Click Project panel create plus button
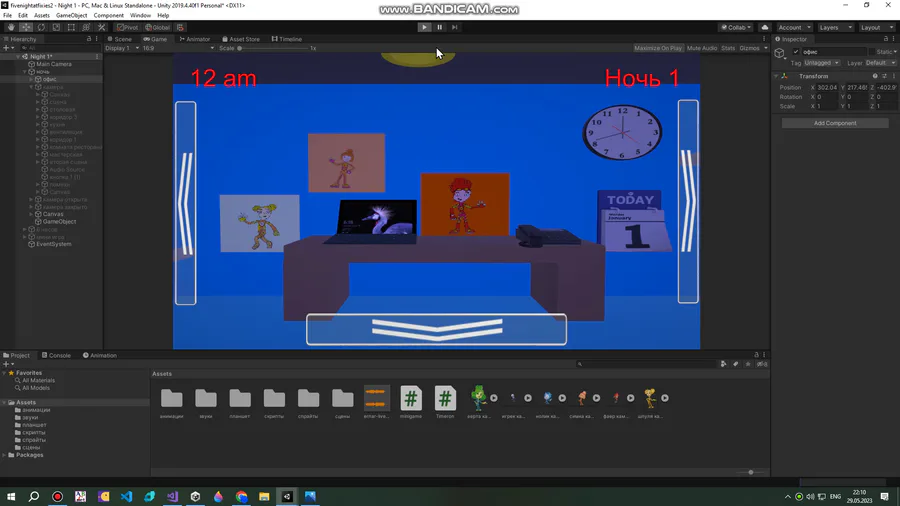The width and height of the screenshot is (900, 506). click(7, 364)
